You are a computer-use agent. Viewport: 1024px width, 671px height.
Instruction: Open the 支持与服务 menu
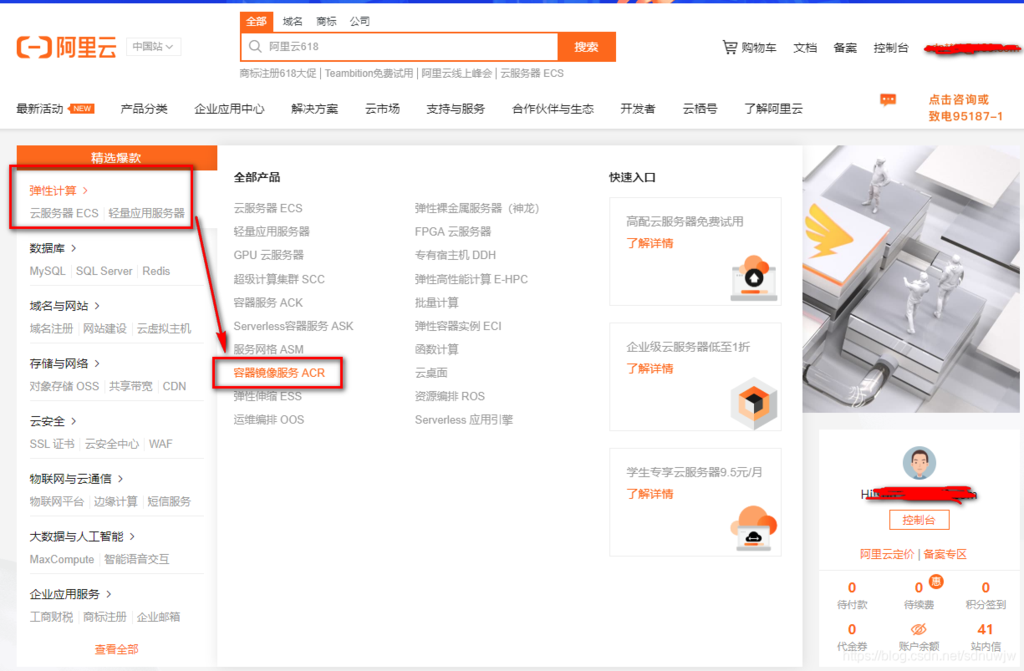click(456, 108)
